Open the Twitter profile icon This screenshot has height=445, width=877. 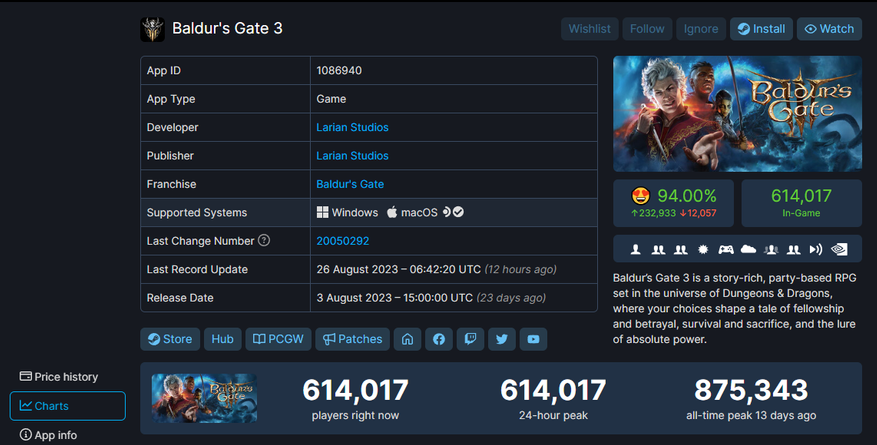point(502,339)
